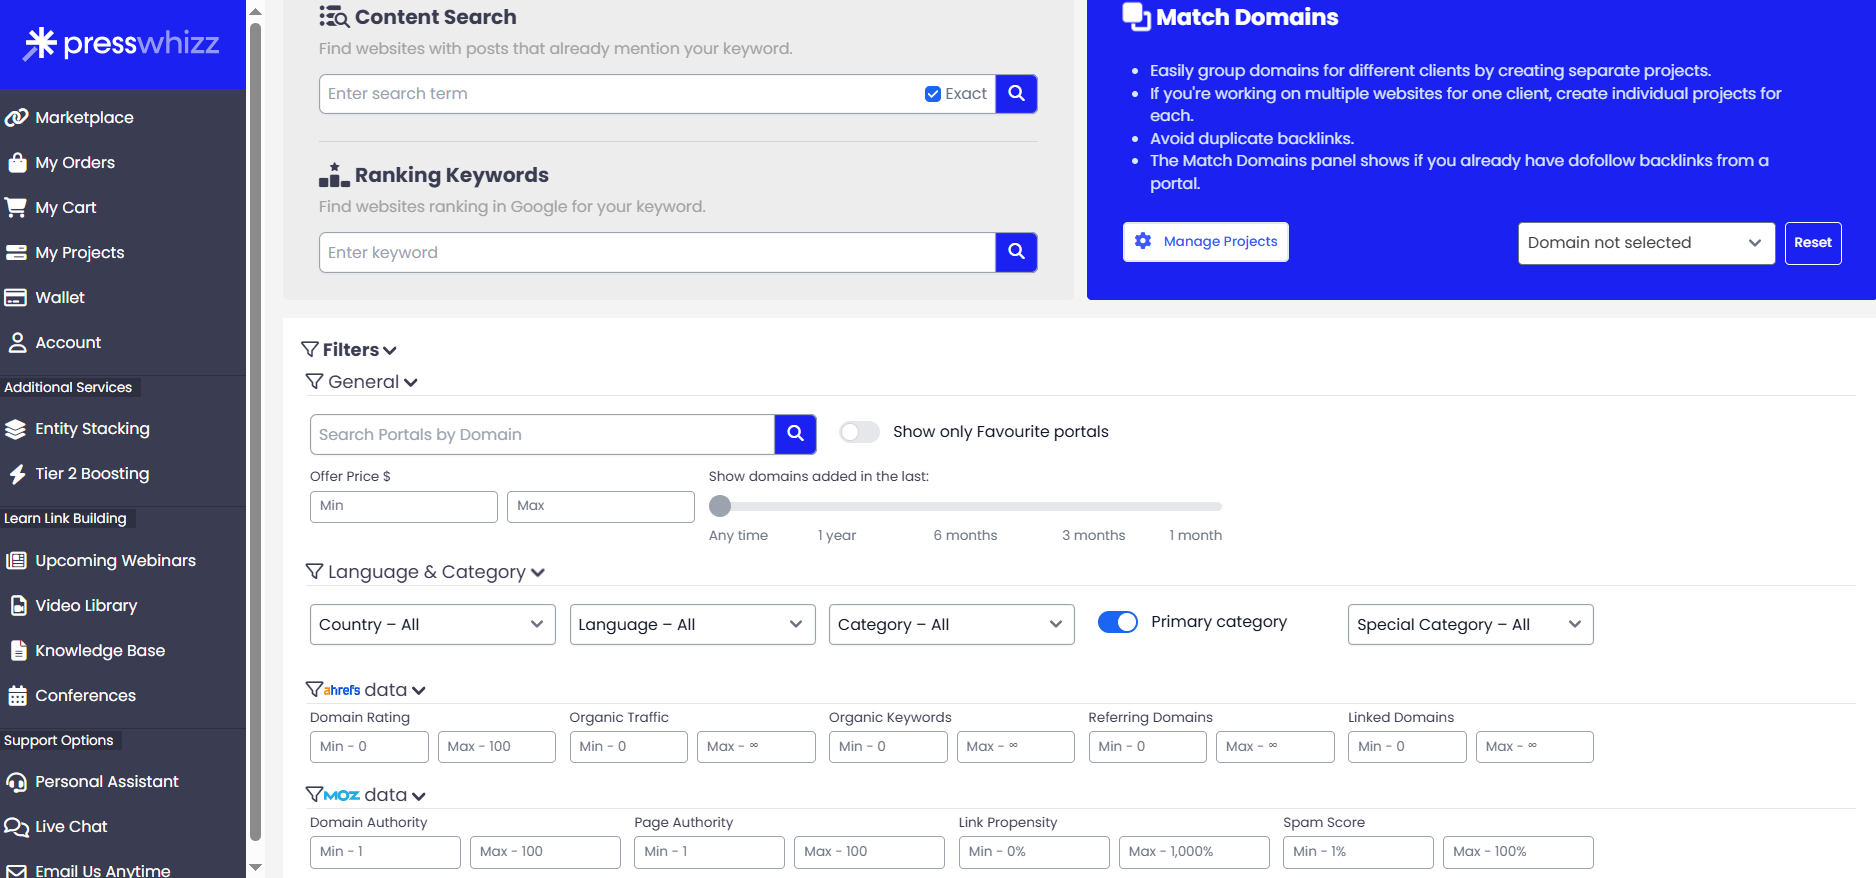Viewport: 1876px width, 878px height.
Task: Click the Video Library icon
Action: point(18,605)
